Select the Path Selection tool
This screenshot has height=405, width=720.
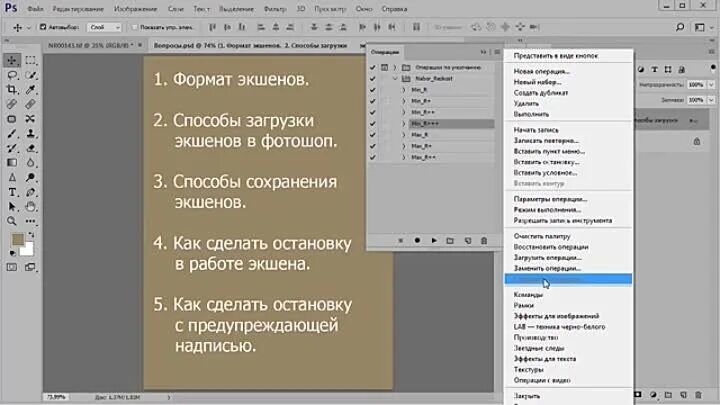(x=12, y=207)
